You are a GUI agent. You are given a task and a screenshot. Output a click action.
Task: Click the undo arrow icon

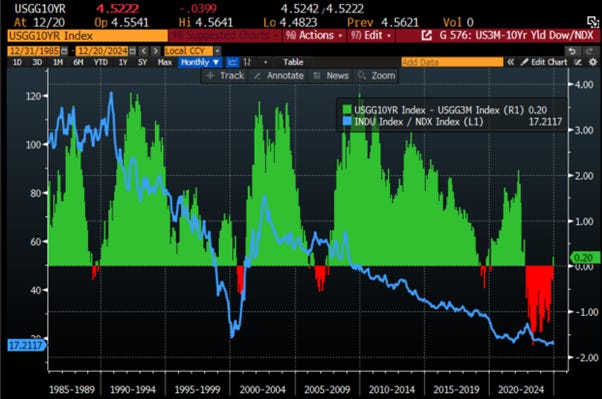(x=572, y=51)
